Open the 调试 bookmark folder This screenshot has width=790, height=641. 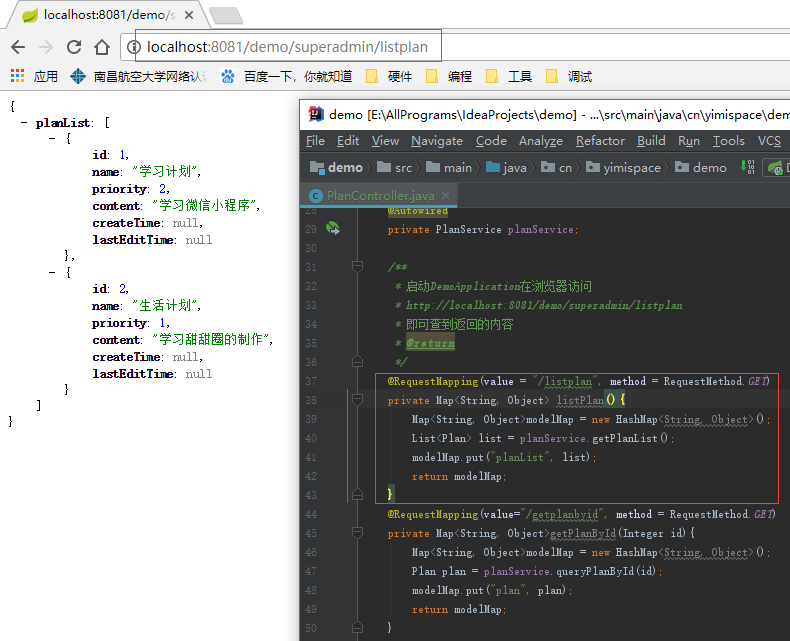pos(569,76)
